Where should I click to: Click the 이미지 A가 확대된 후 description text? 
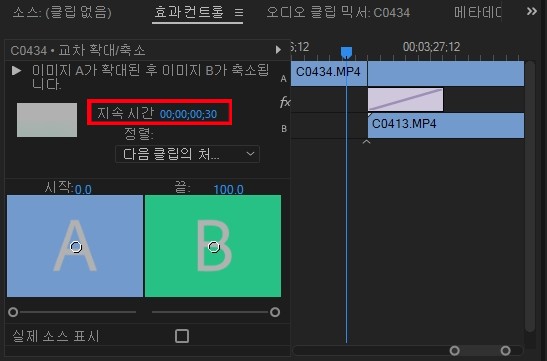pos(150,77)
